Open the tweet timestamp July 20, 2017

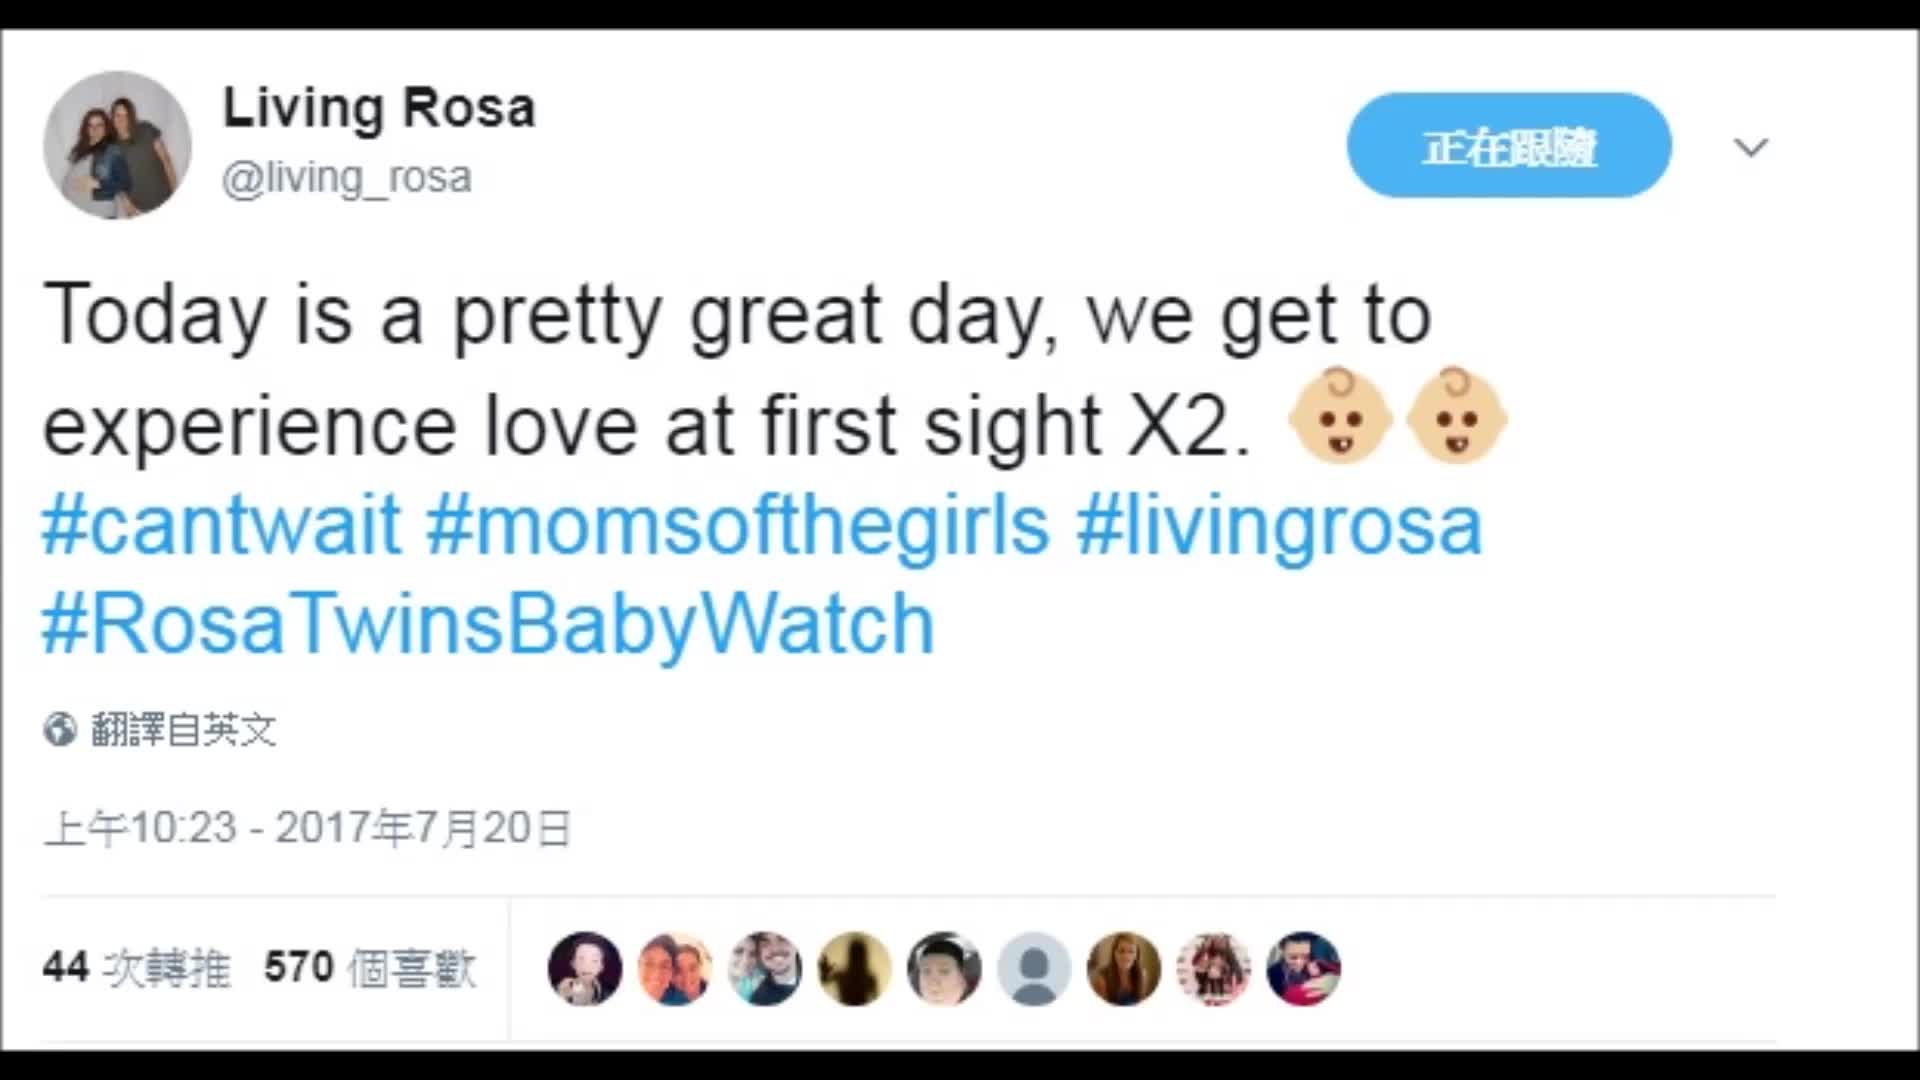(307, 829)
